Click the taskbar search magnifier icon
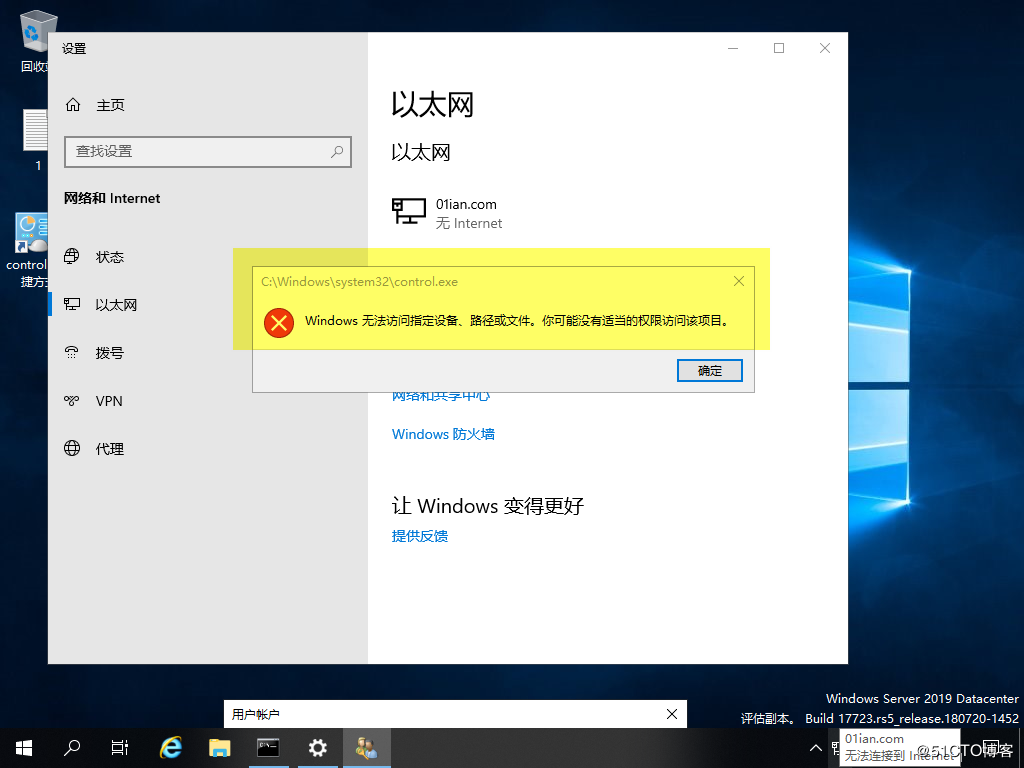Image resolution: width=1024 pixels, height=768 pixels. tap(72, 748)
